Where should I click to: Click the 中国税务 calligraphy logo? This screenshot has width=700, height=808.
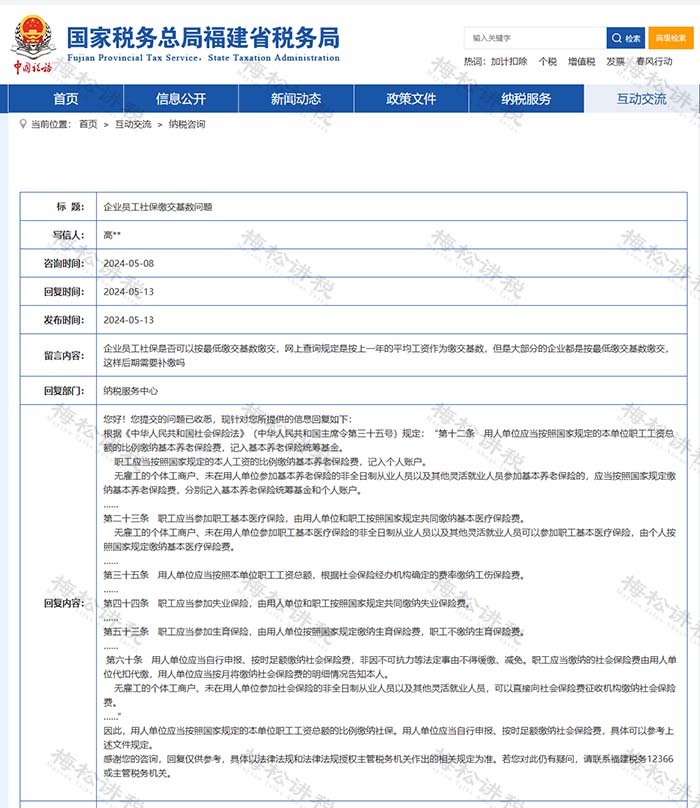pos(32,68)
